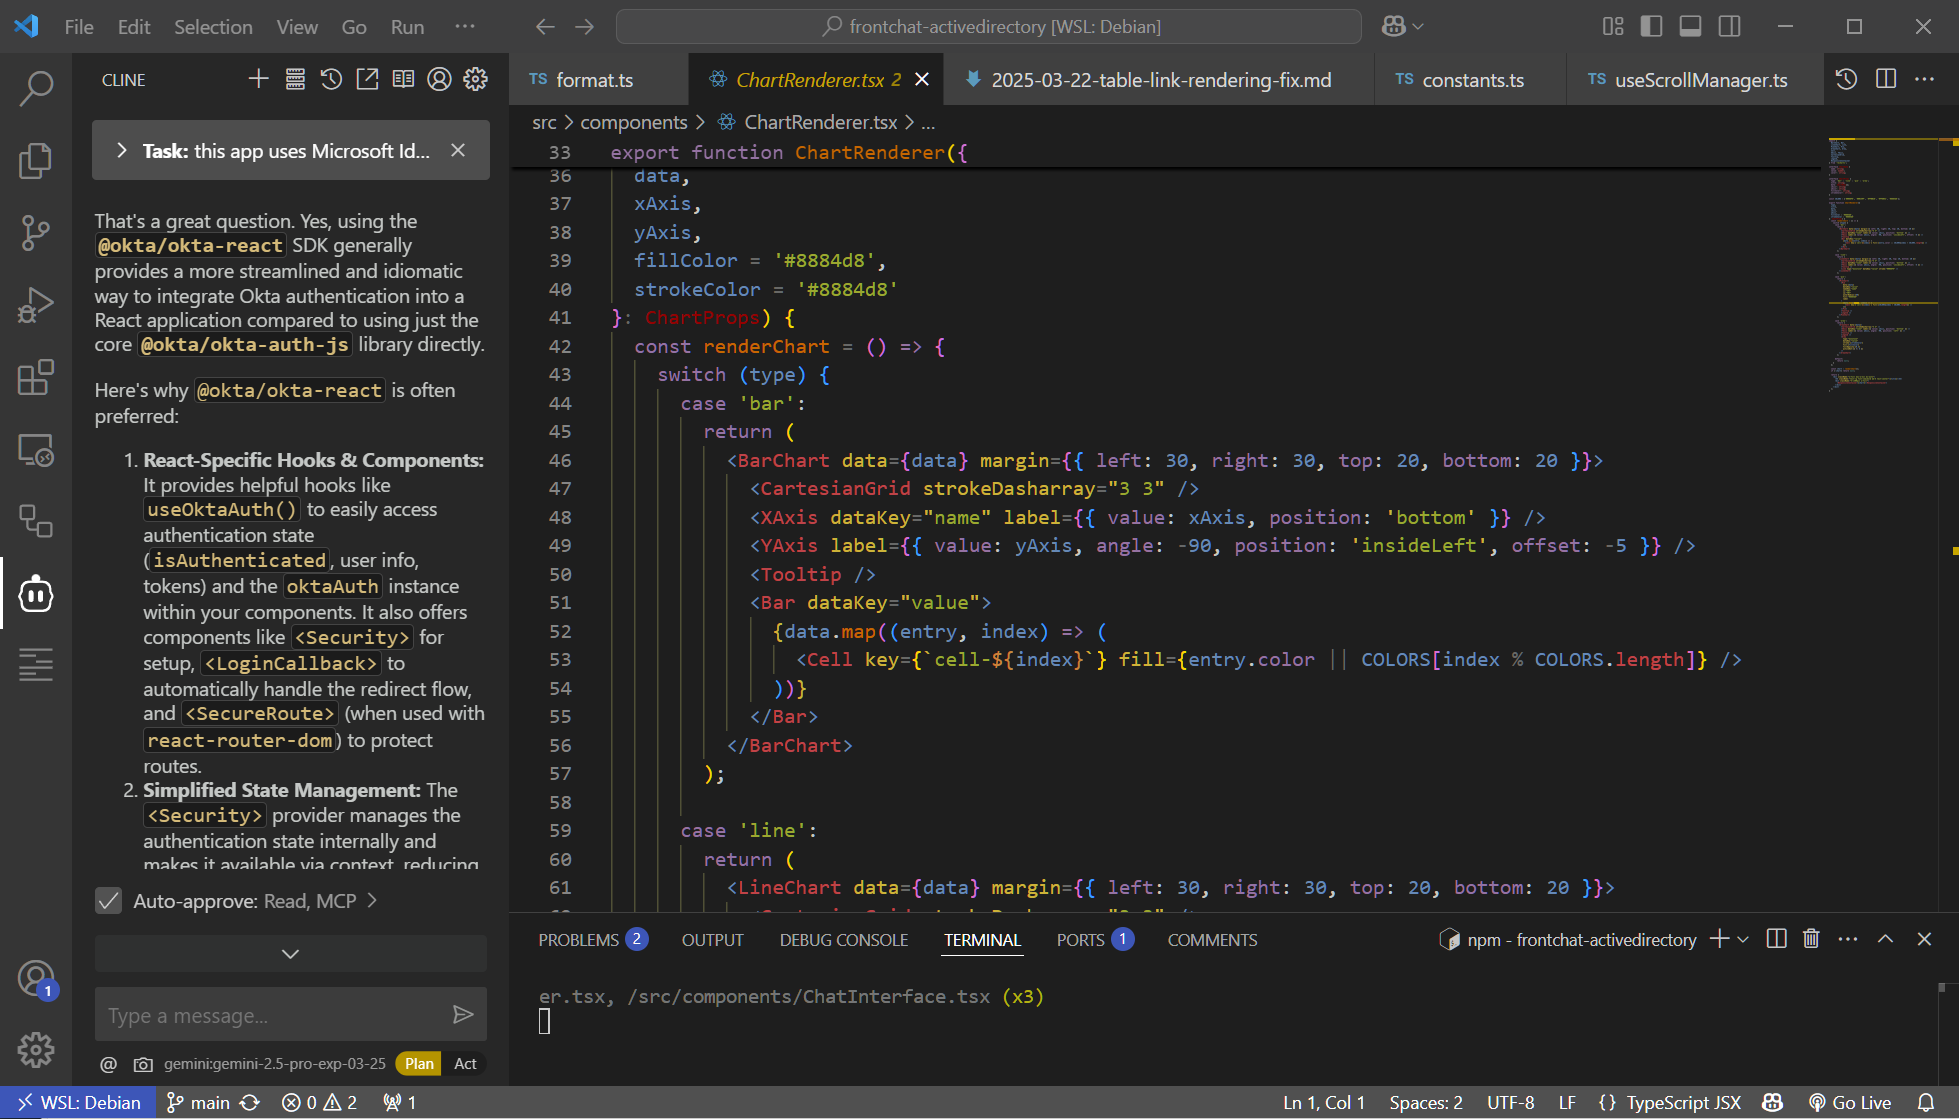Send the Cline message

tap(463, 1015)
